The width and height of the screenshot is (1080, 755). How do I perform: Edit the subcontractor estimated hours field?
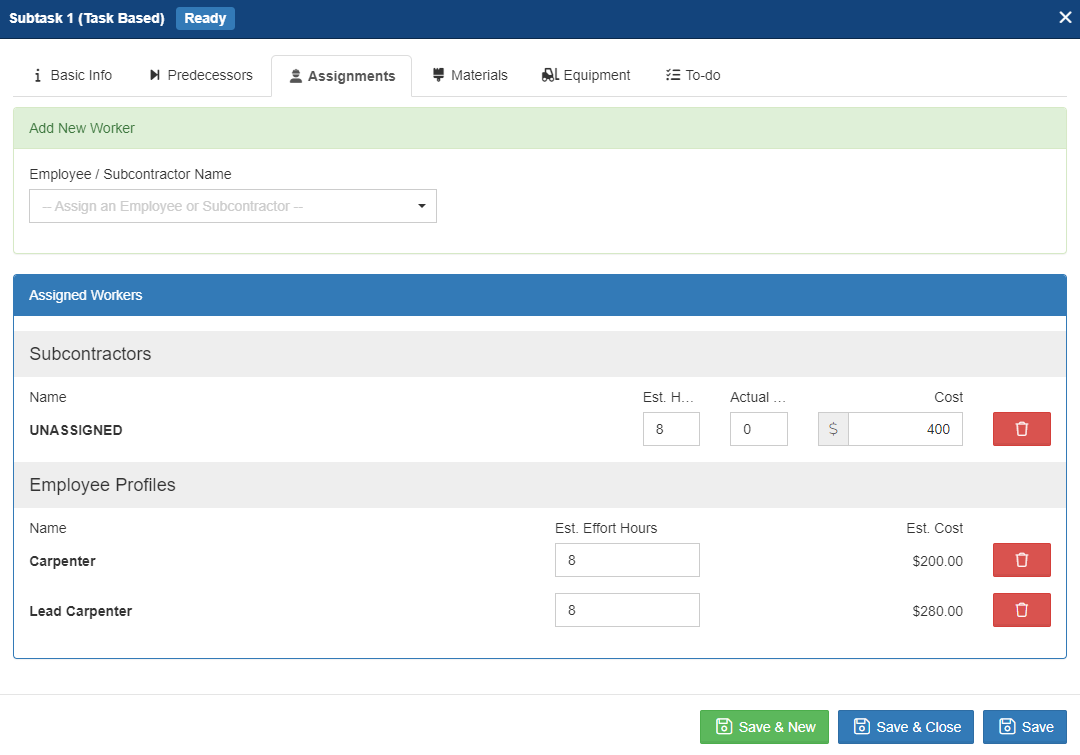point(671,429)
